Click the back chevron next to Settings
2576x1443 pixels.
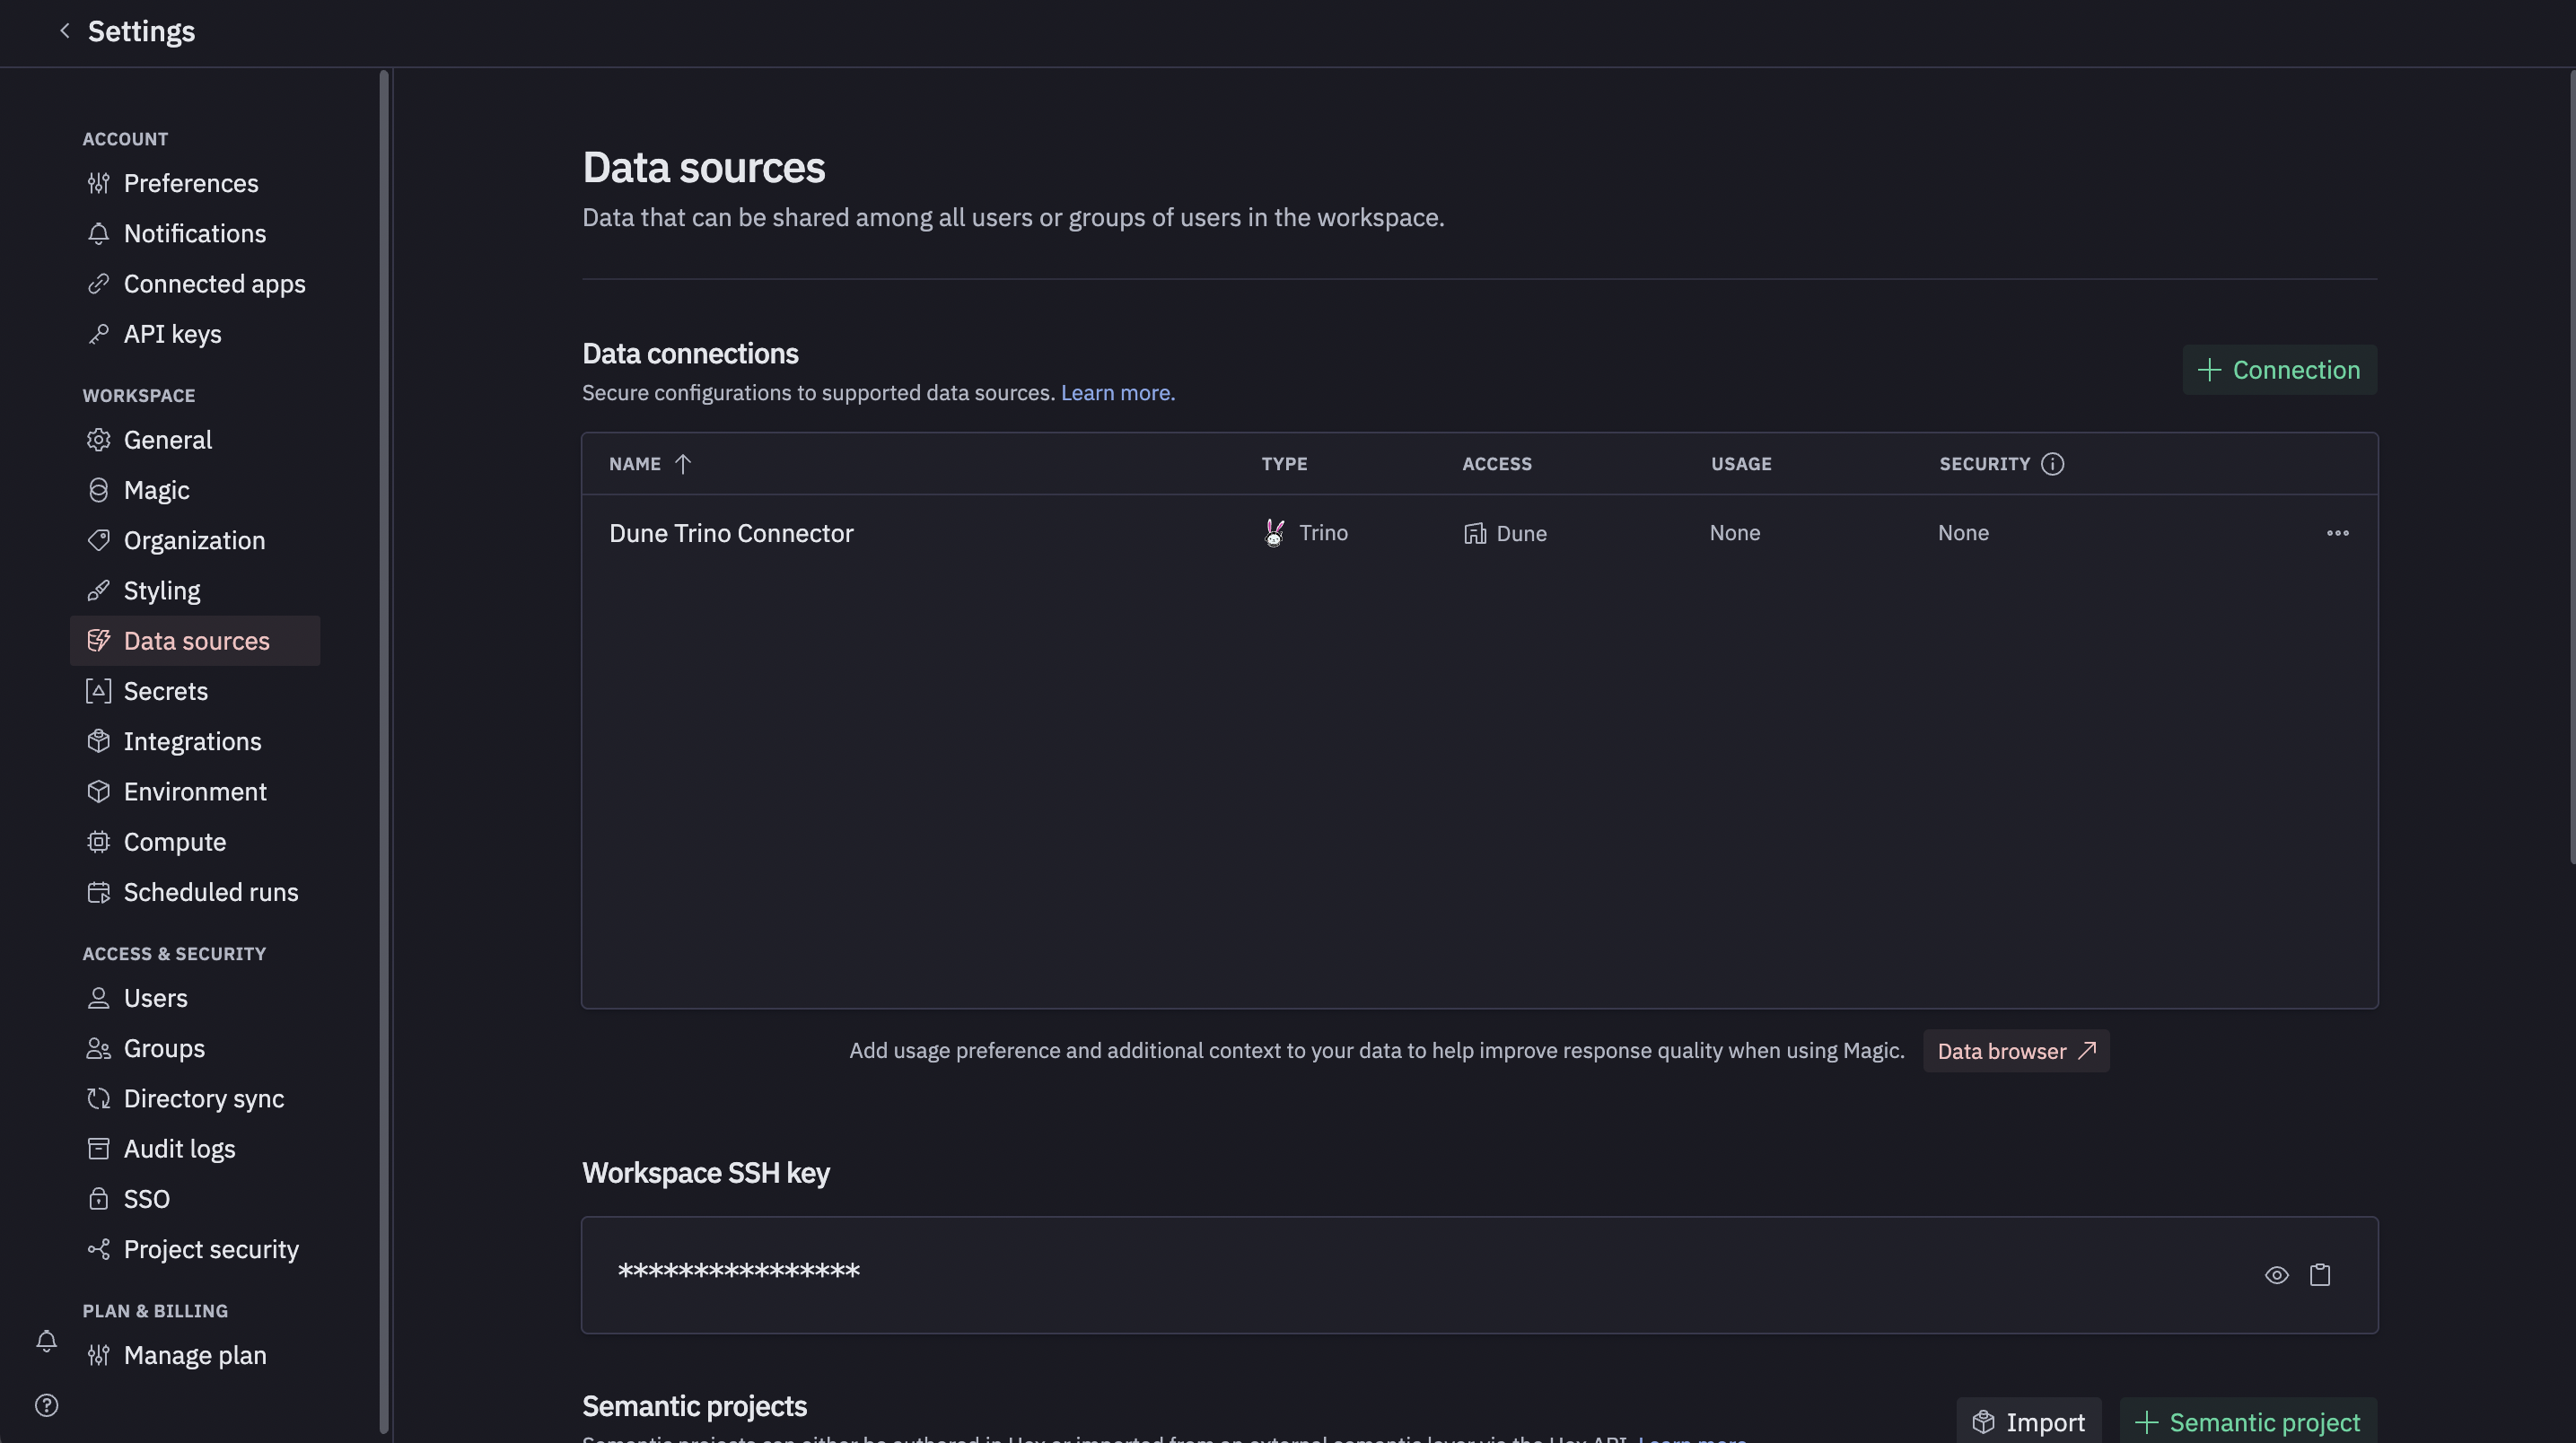[64, 30]
